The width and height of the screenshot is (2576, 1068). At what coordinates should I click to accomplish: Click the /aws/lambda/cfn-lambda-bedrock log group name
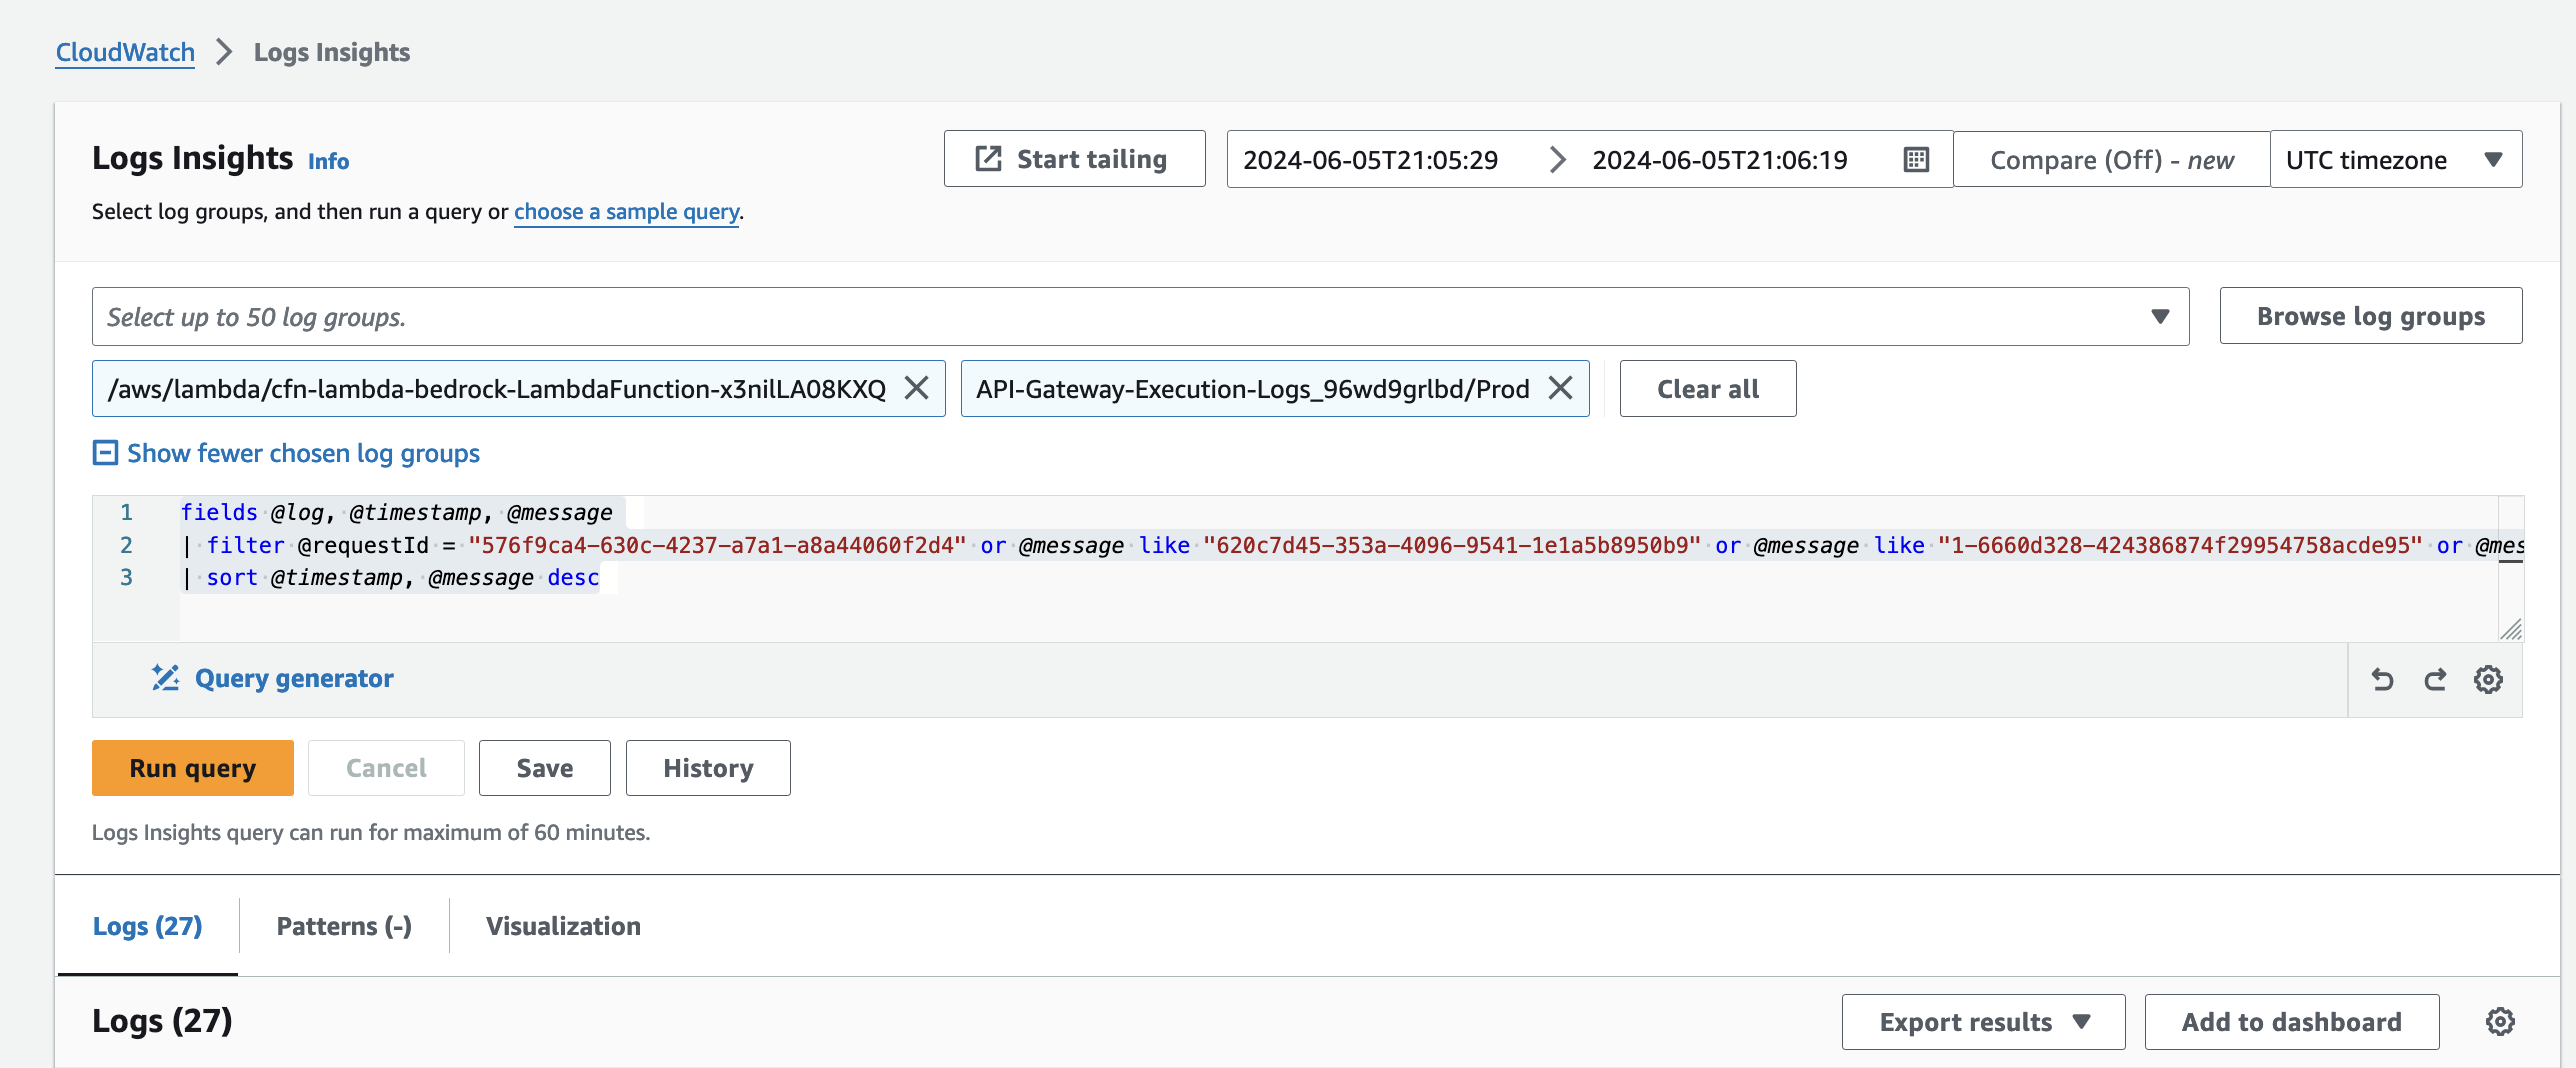496,389
